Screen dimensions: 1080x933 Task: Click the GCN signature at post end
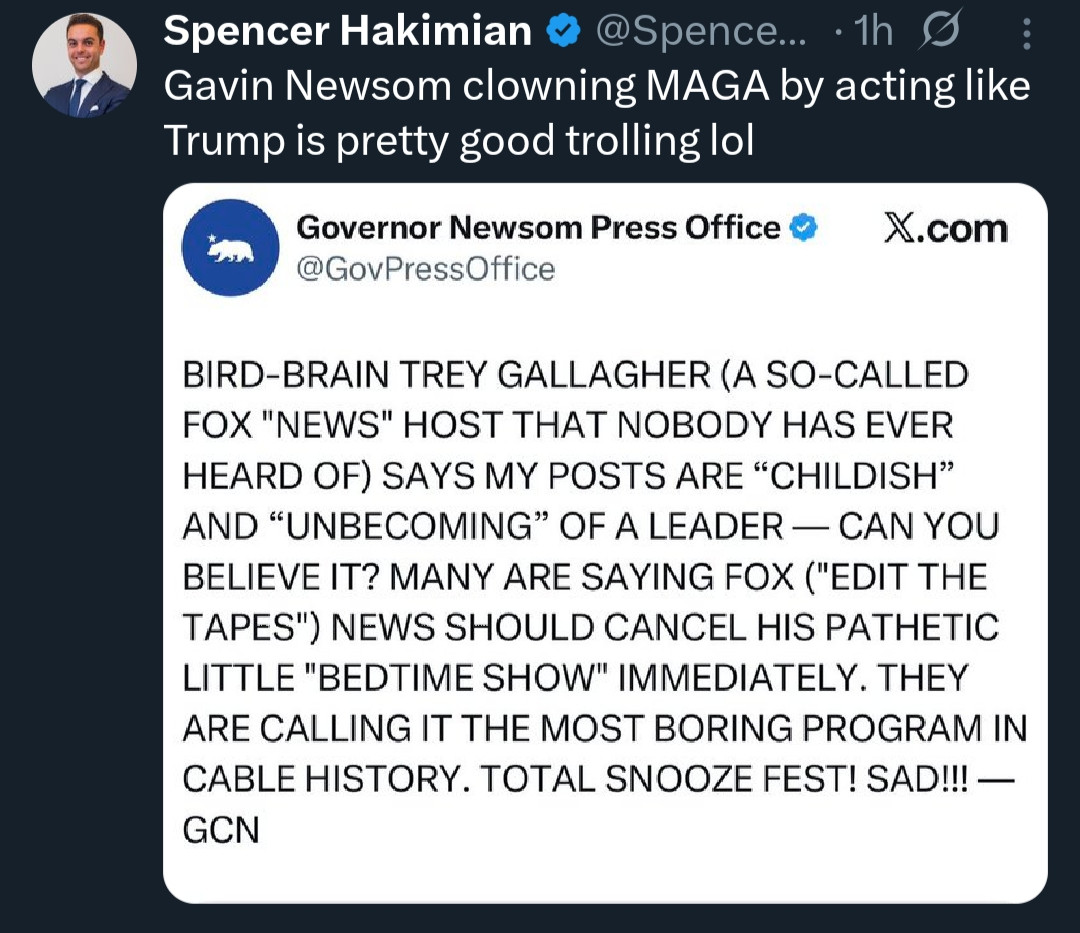(x=221, y=830)
